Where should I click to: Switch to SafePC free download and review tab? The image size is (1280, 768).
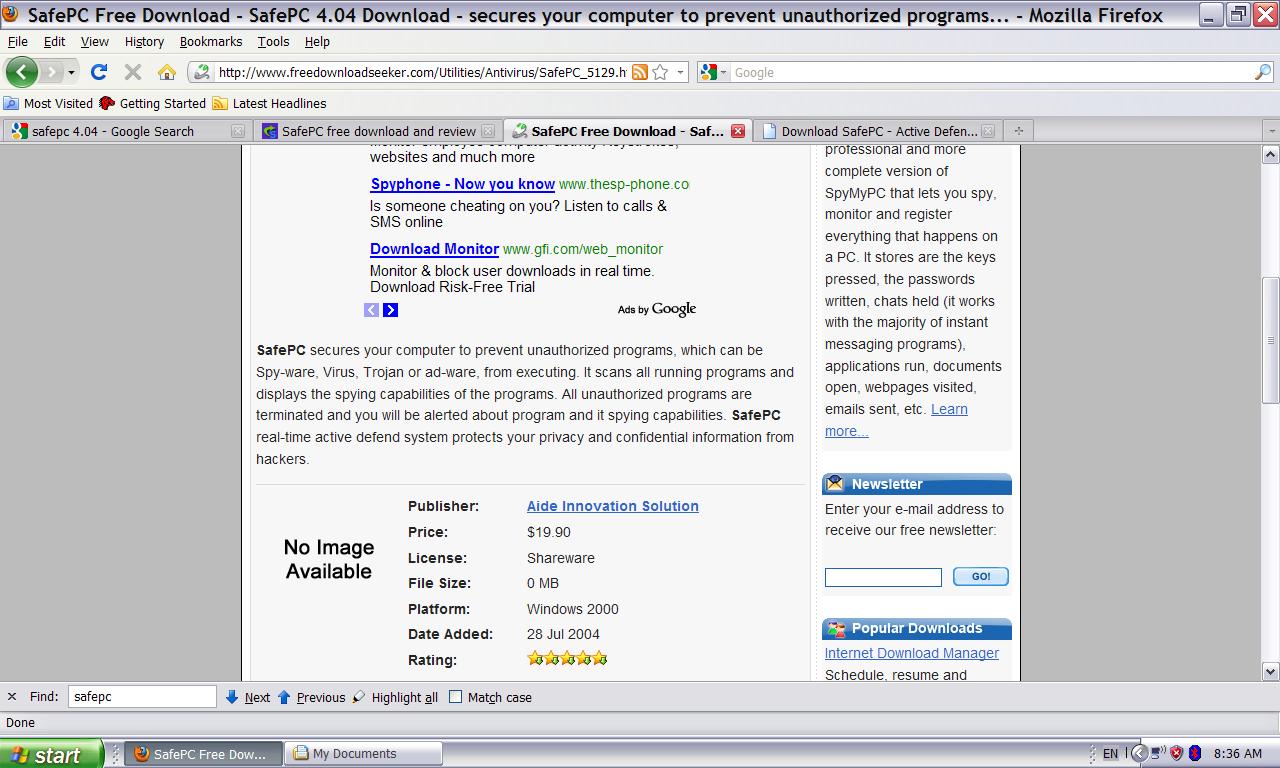(378, 131)
